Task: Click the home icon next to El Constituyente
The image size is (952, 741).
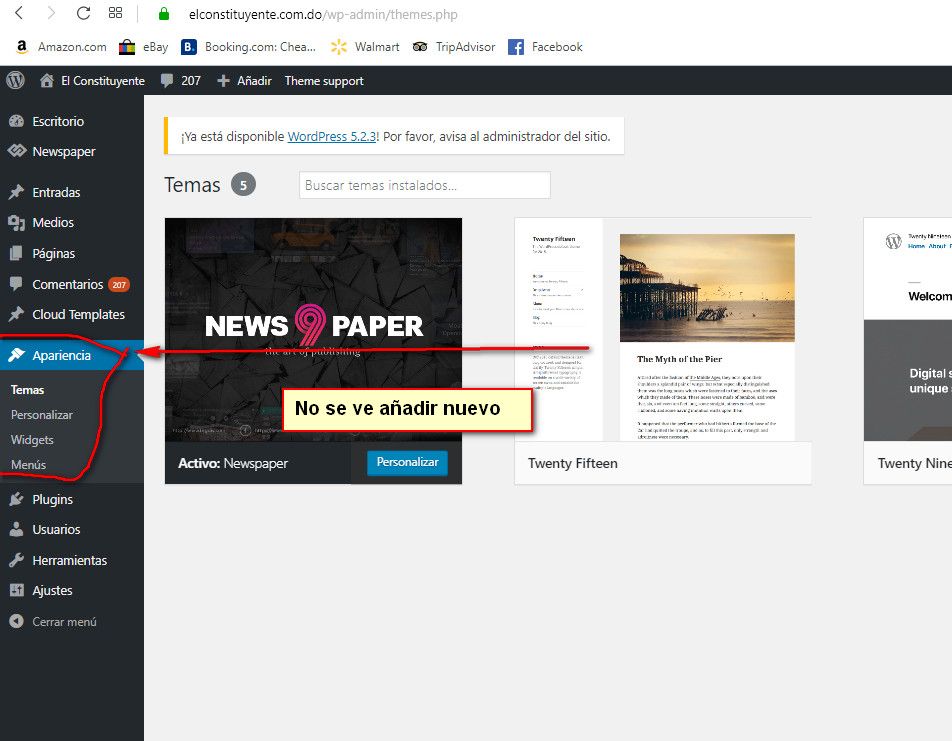Action: 47,80
